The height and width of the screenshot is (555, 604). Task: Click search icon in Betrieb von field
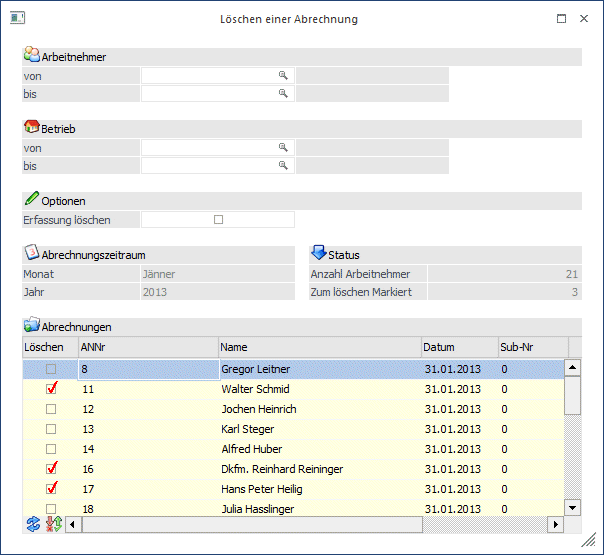(x=283, y=147)
